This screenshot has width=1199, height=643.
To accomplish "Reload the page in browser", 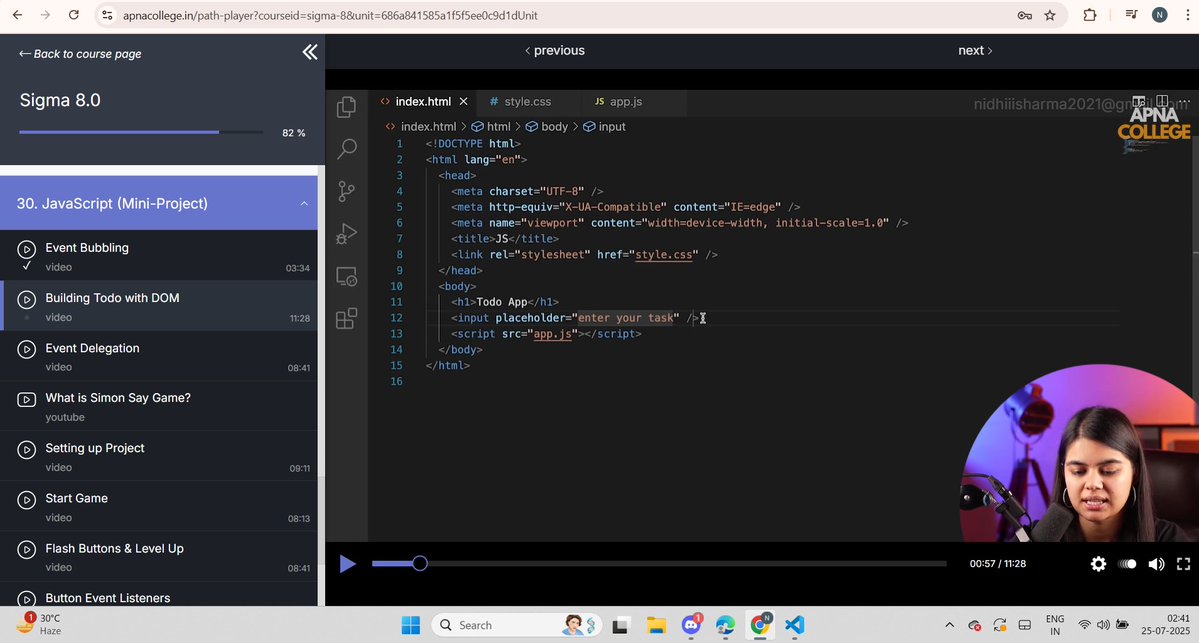I will (x=73, y=15).
